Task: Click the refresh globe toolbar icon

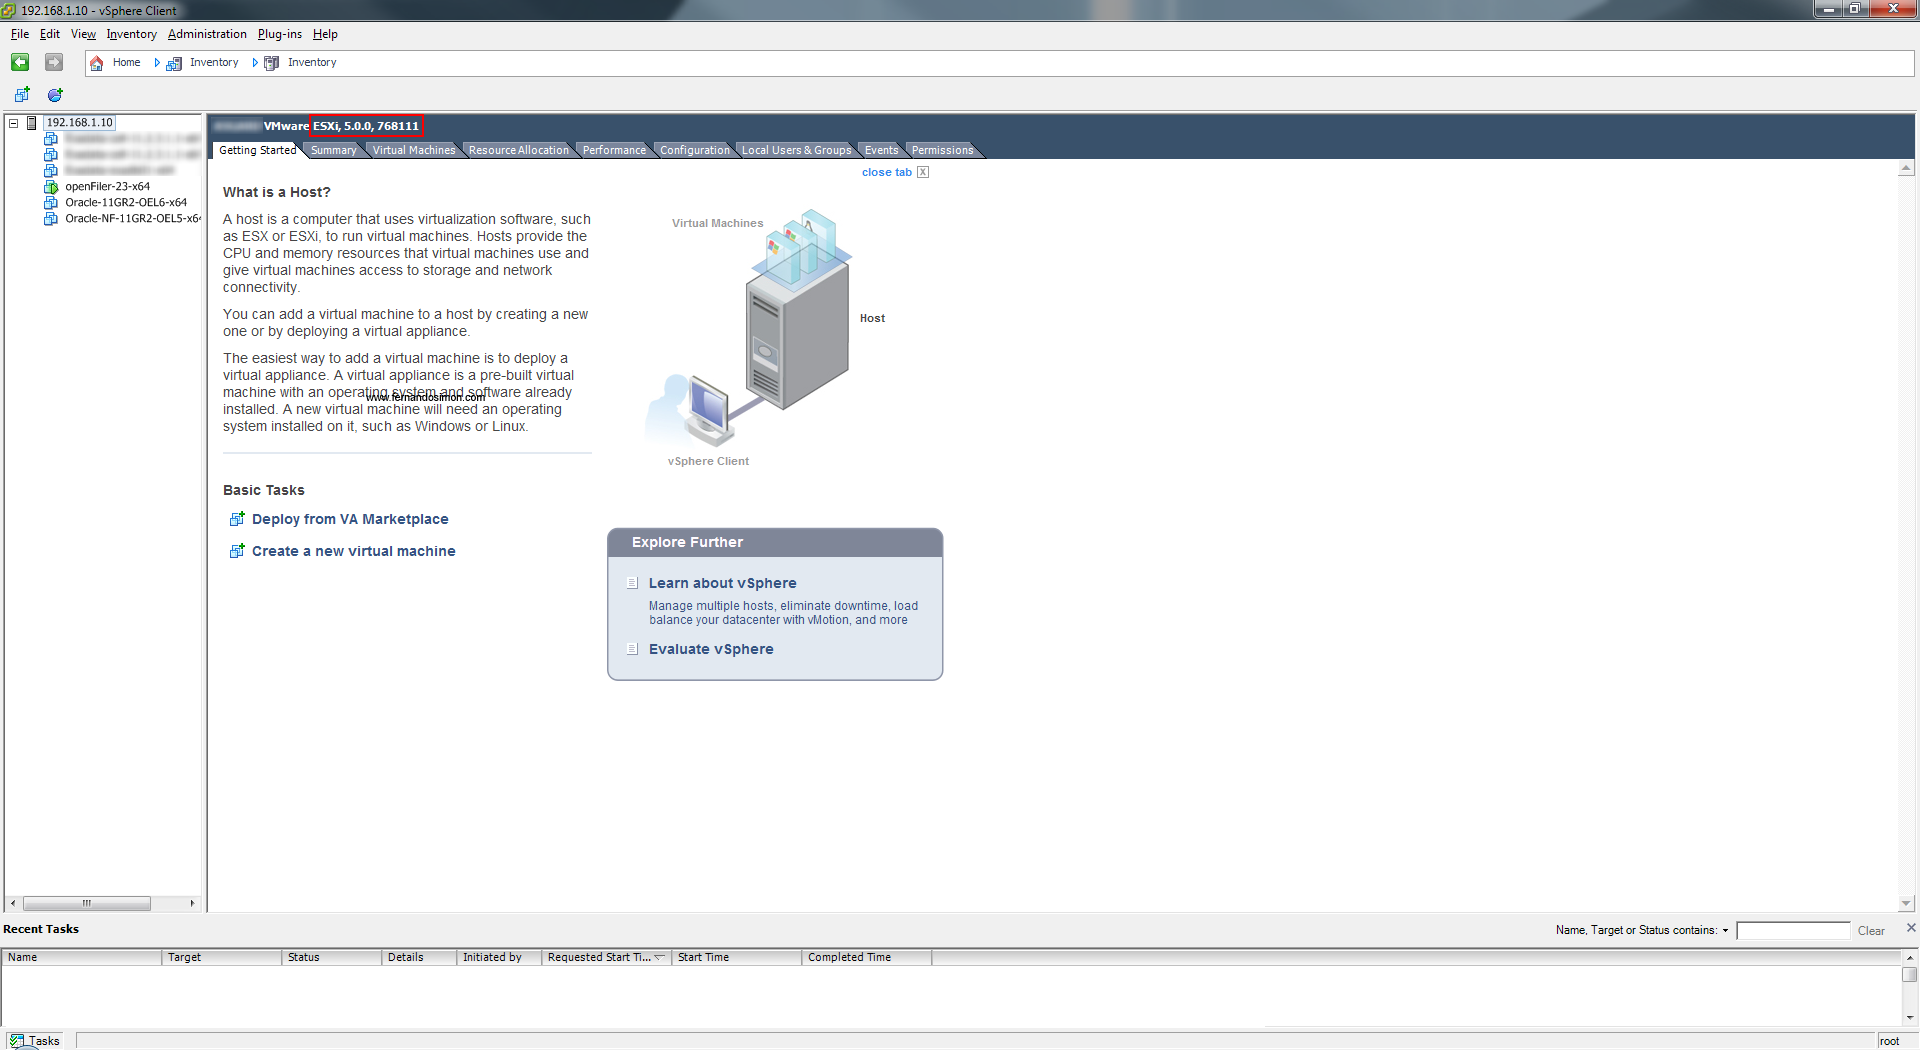Action: [x=55, y=95]
